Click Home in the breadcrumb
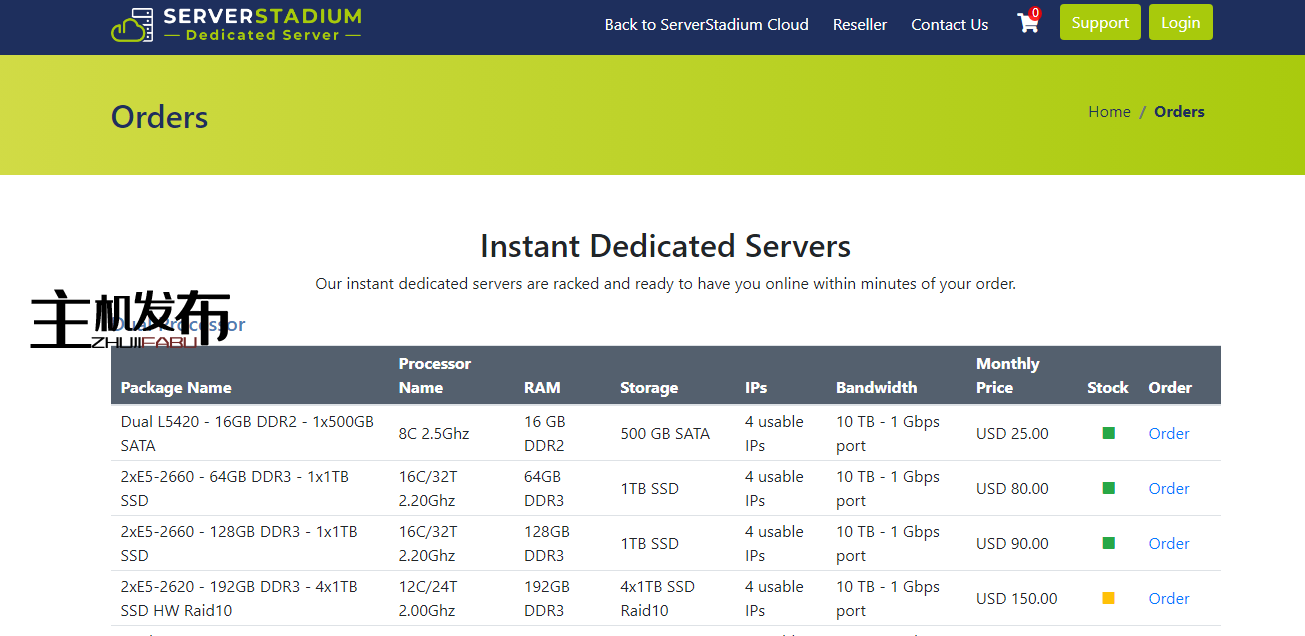1305x636 pixels. point(1109,112)
